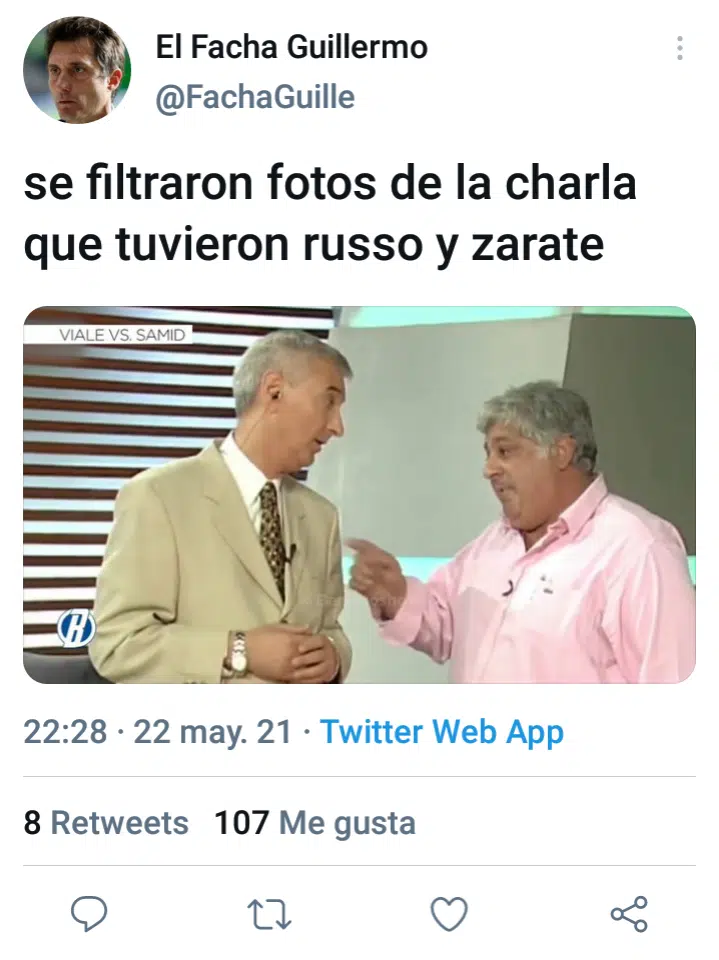
Task: Click the tweet text about russo y zarate
Action: (330, 214)
